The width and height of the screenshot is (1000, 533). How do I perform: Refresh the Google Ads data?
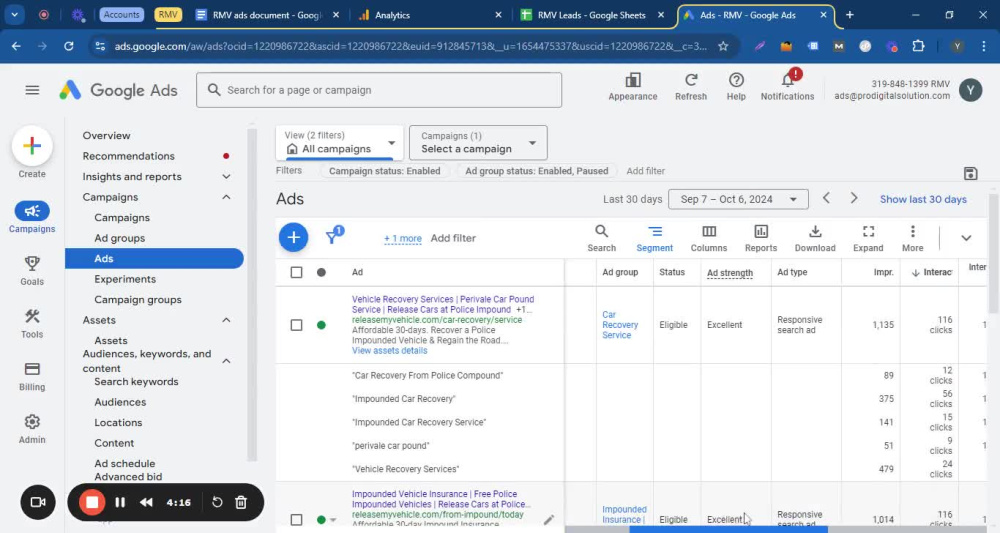pyautogui.click(x=691, y=87)
